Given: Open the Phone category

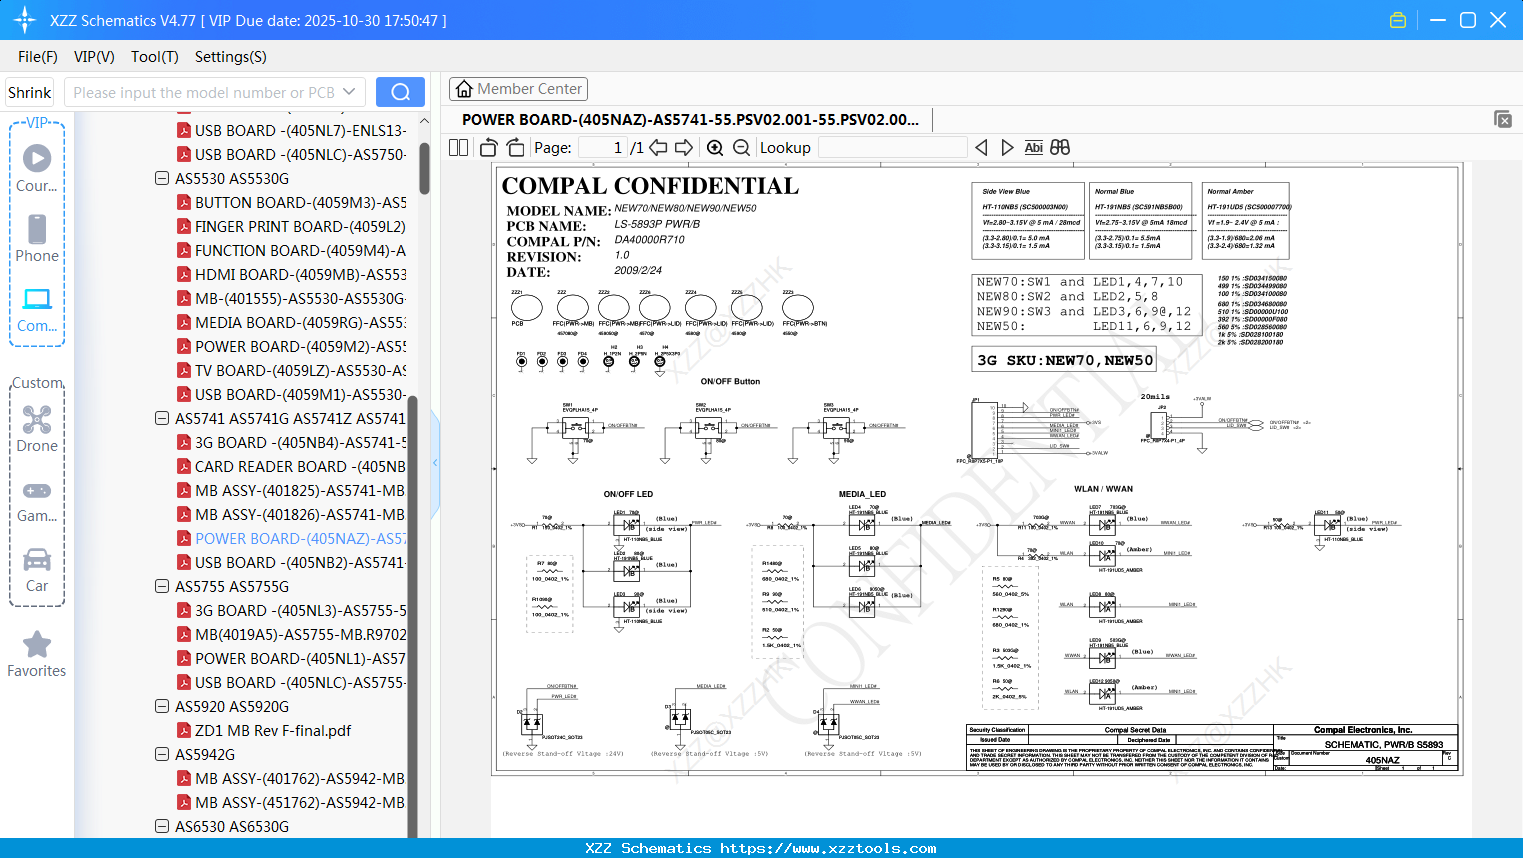Looking at the screenshot, I should click(37, 238).
